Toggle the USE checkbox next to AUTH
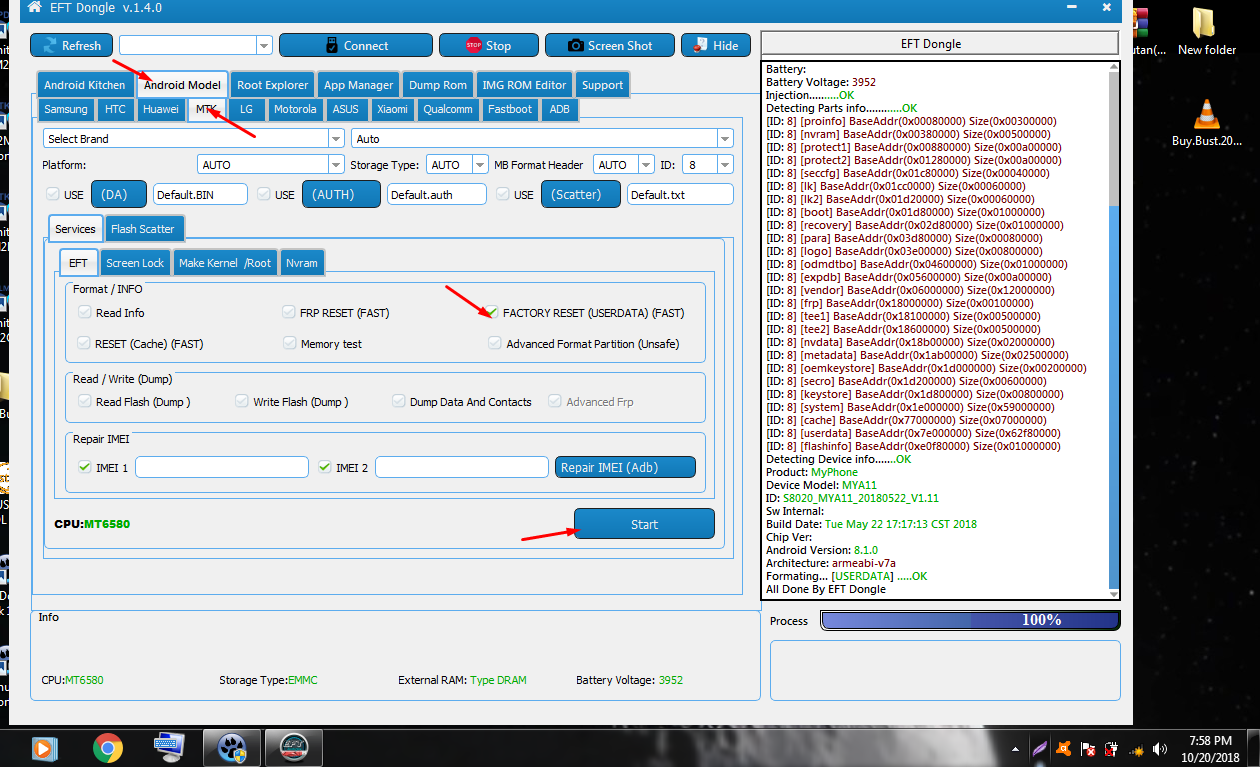This screenshot has height=767, width=1260. point(264,194)
